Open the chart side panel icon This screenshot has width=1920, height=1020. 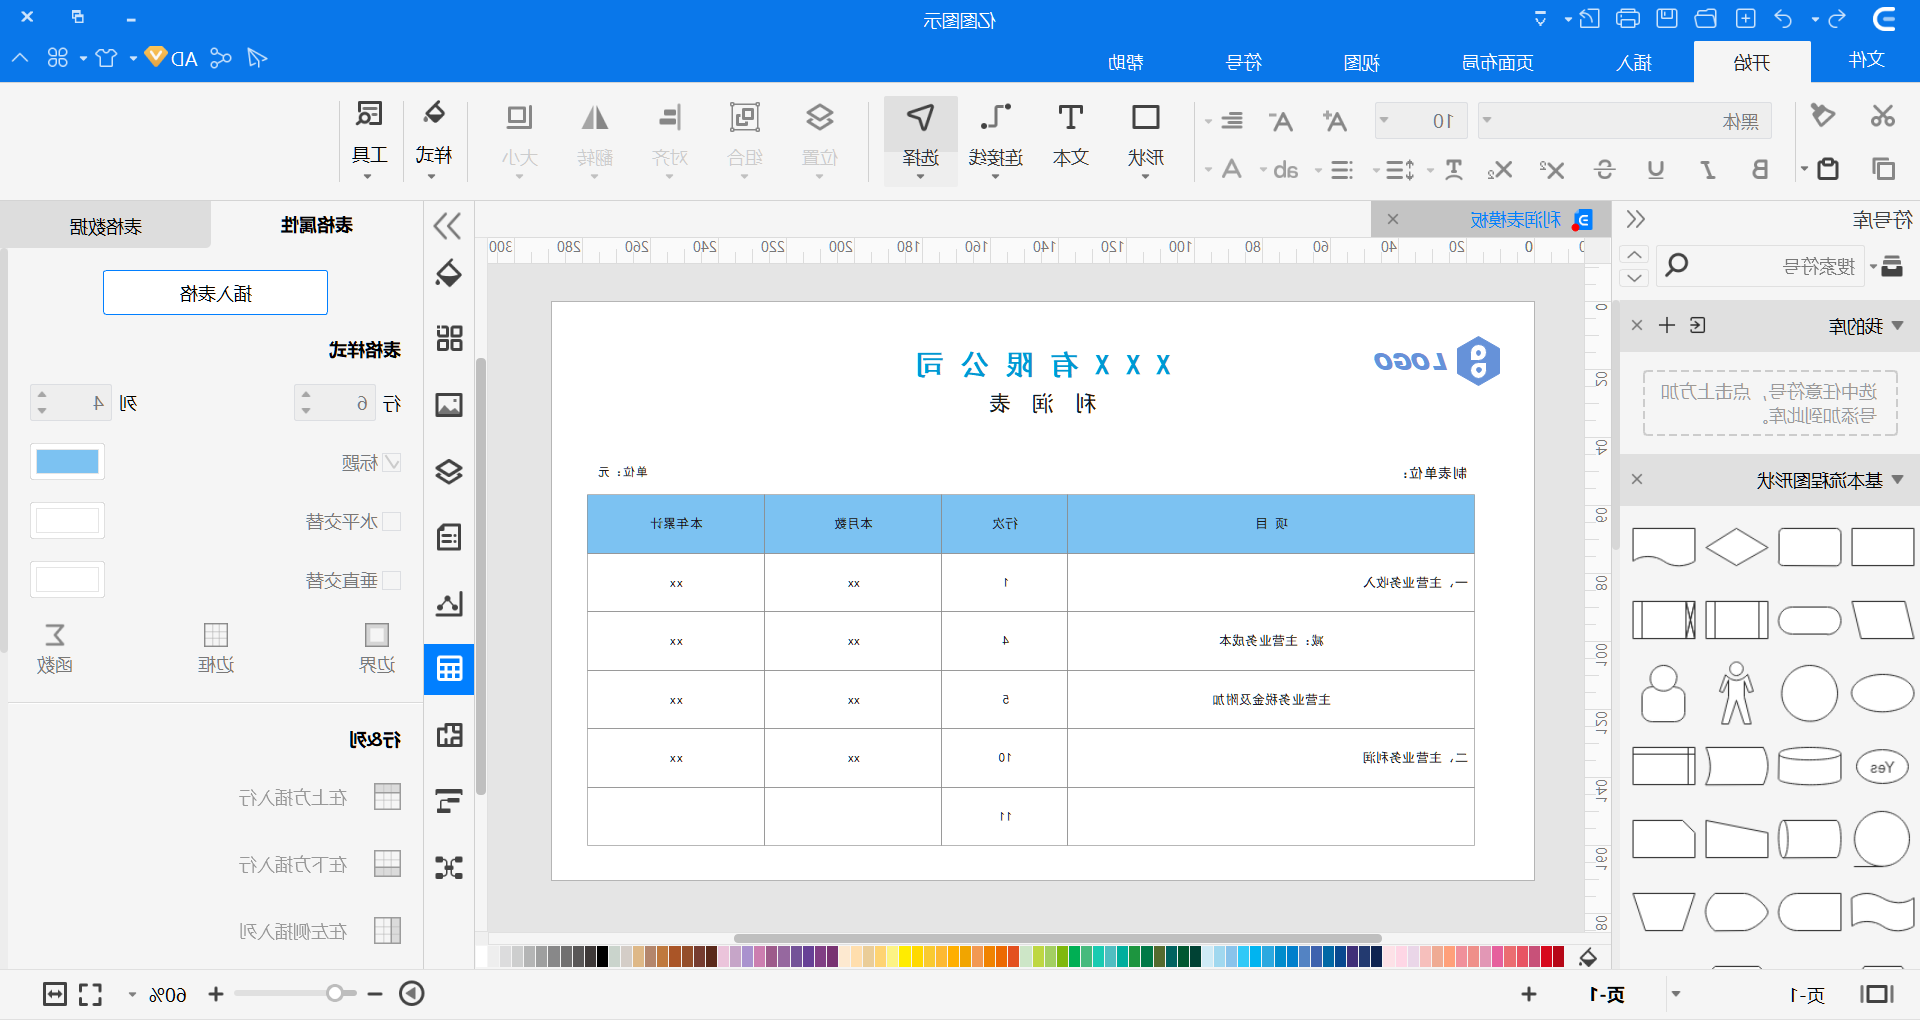(449, 604)
